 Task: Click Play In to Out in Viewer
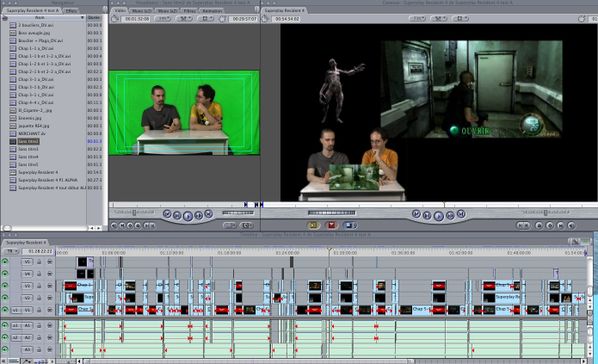(x=177, y=216)
